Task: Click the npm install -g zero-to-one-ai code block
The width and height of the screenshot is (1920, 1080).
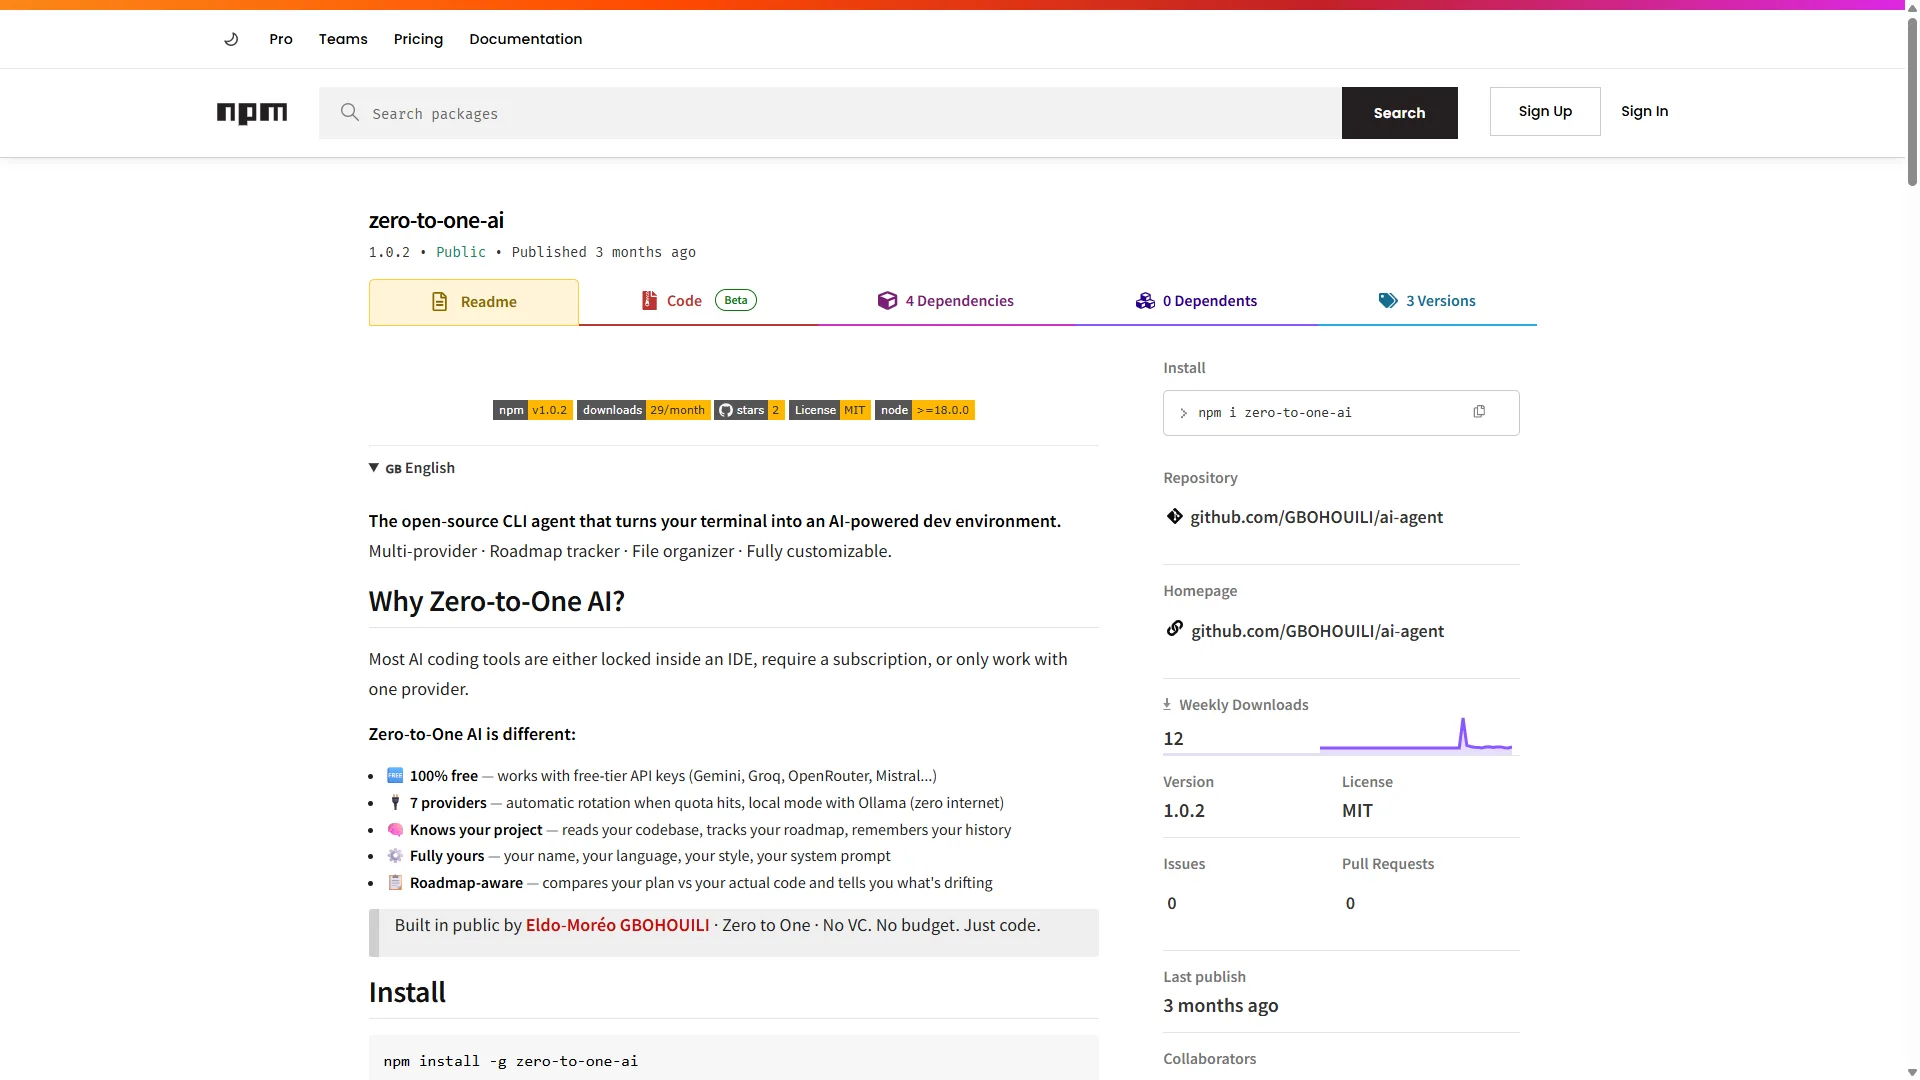Action: (734, 1058)
